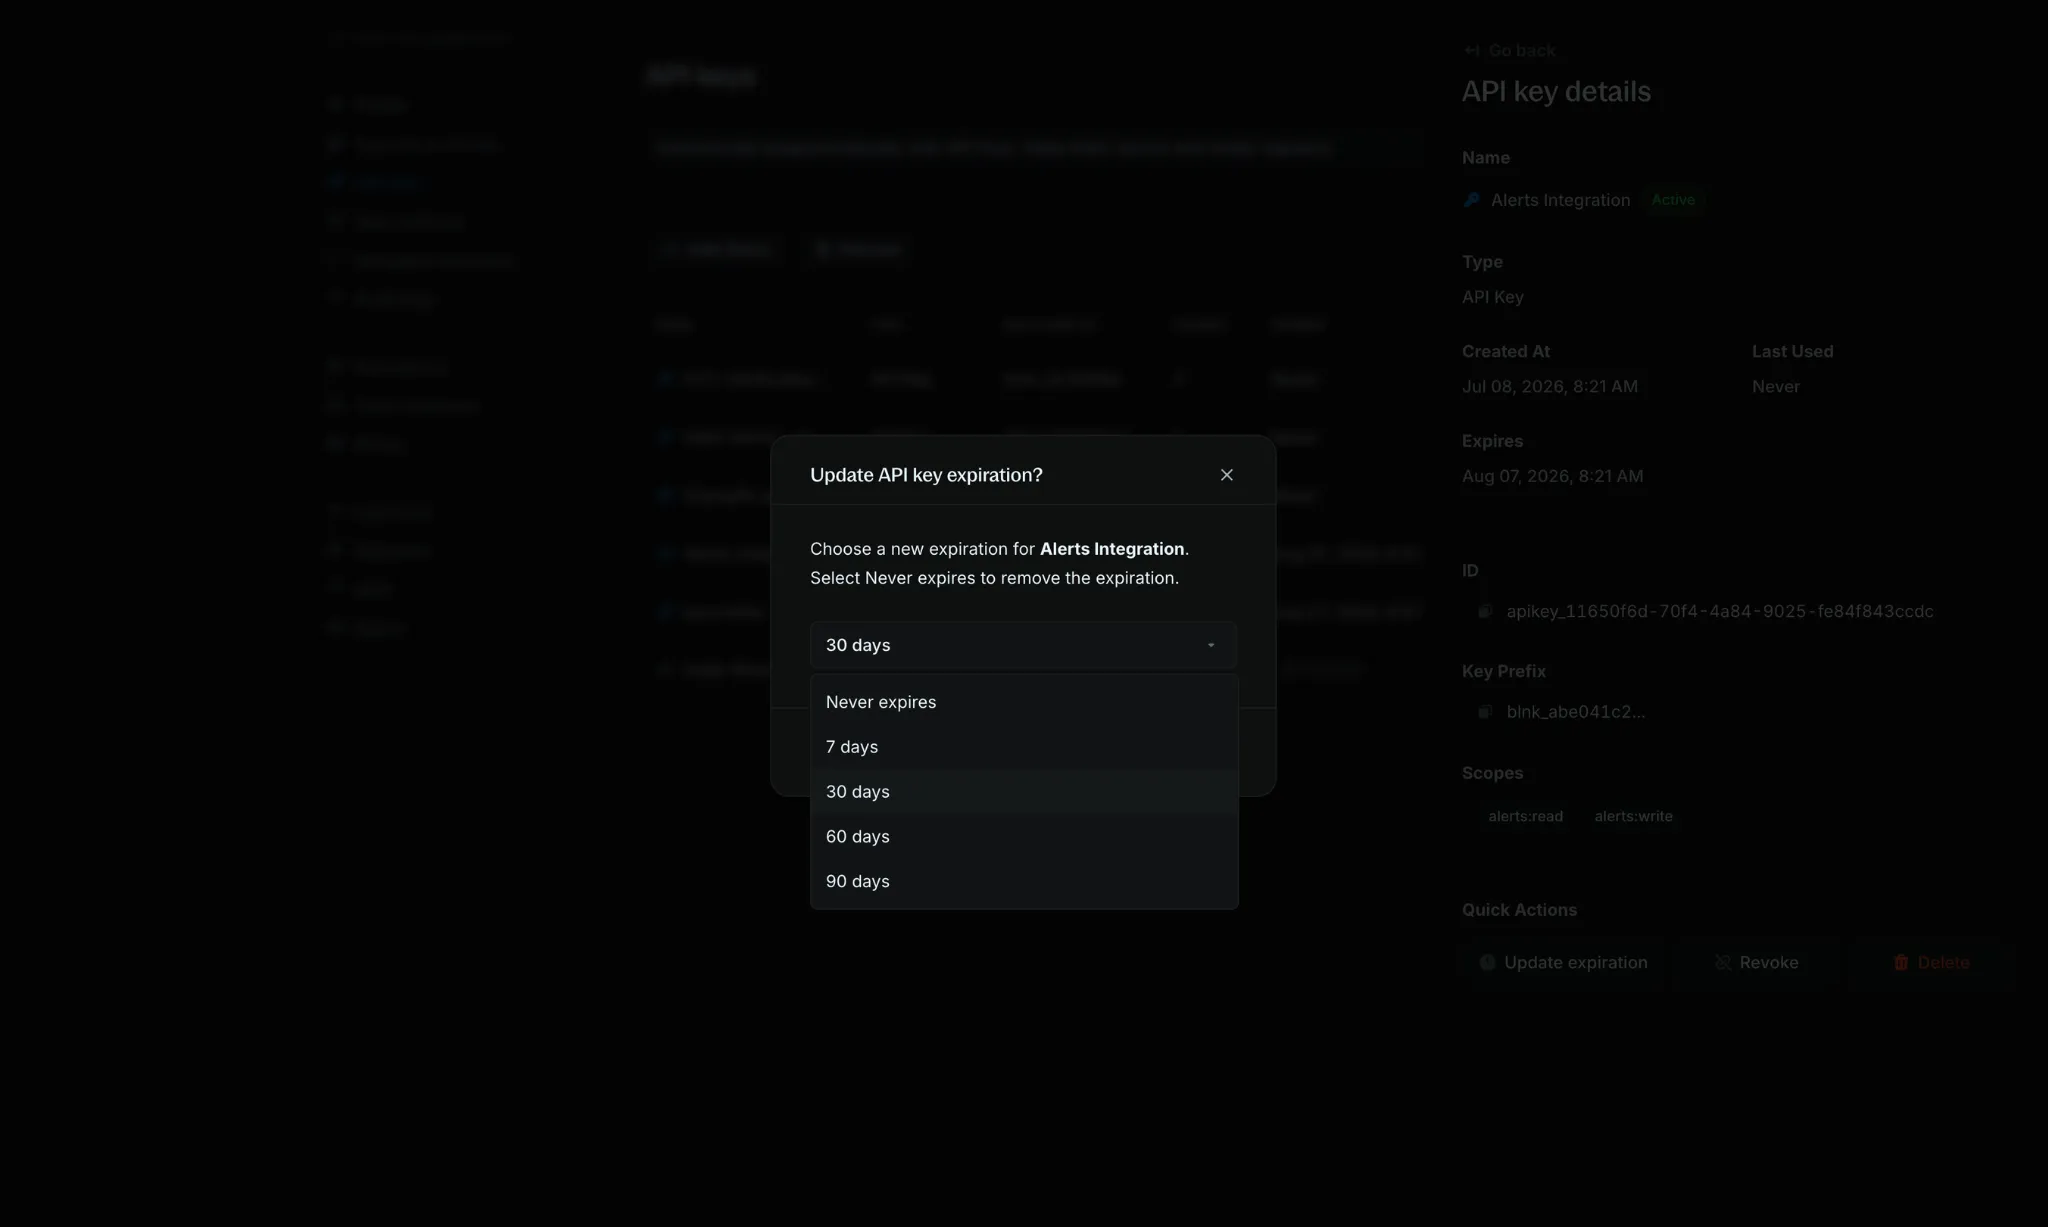Image resolution: width=2048 pixels, height=1227 pixels.
Task: Select the 60 days option
Action: (x=1024, y=837)
